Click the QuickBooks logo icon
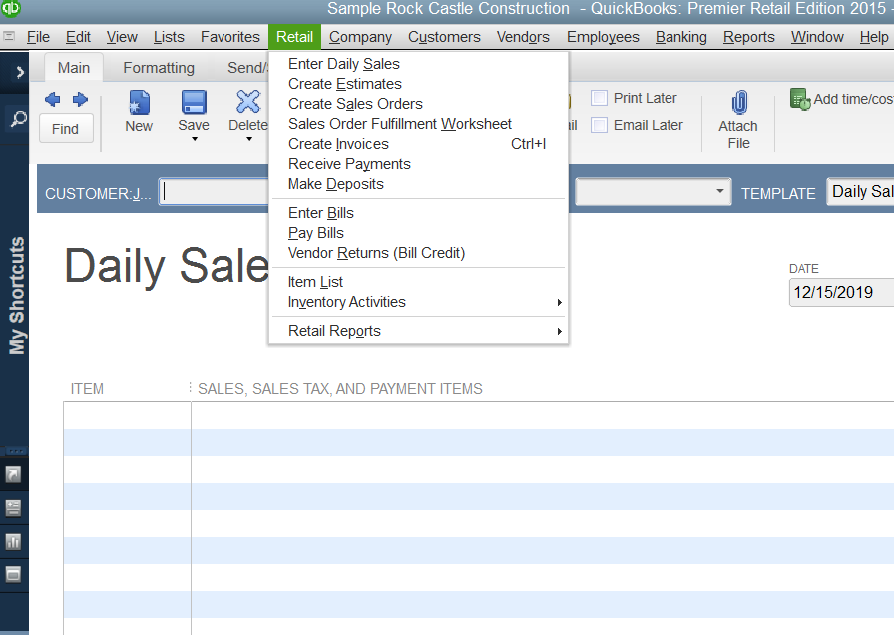Screen dimensions: 894x635 click(x=10, y=8)
